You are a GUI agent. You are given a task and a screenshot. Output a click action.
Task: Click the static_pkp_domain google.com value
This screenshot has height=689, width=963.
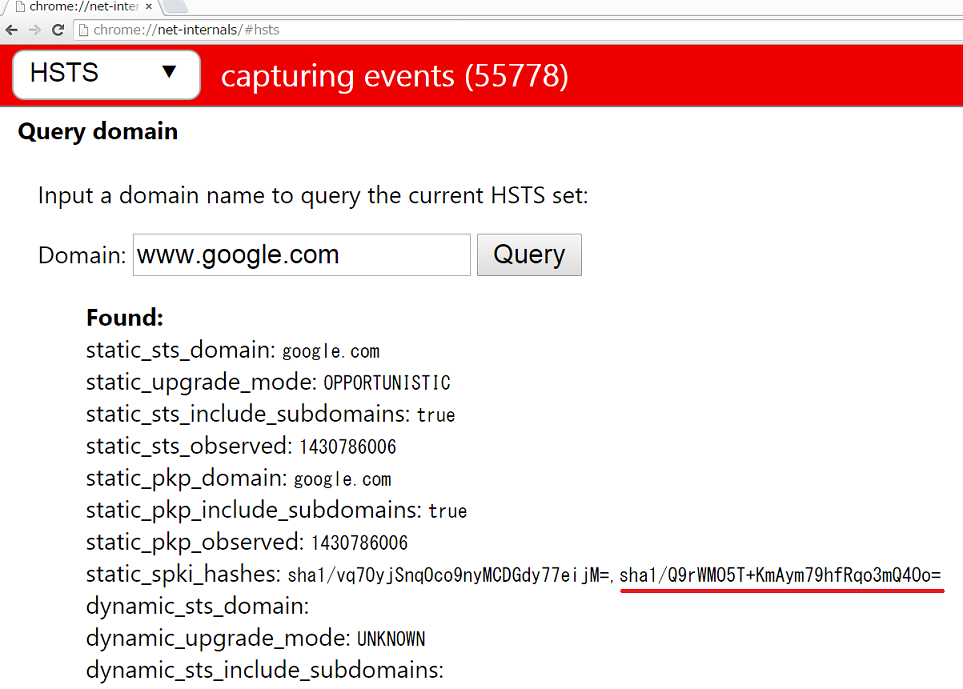342,480
